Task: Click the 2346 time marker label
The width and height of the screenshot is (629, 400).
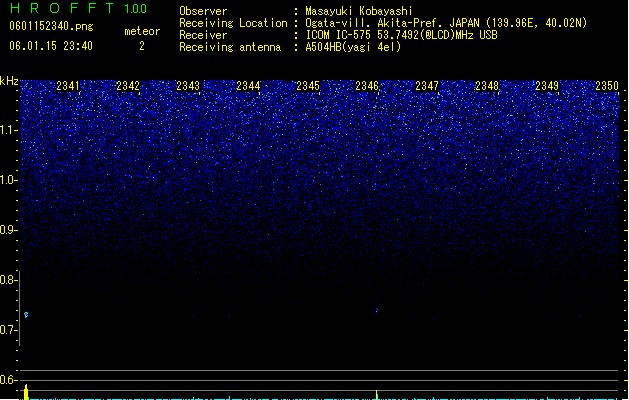Action: (x=367, y=86)
